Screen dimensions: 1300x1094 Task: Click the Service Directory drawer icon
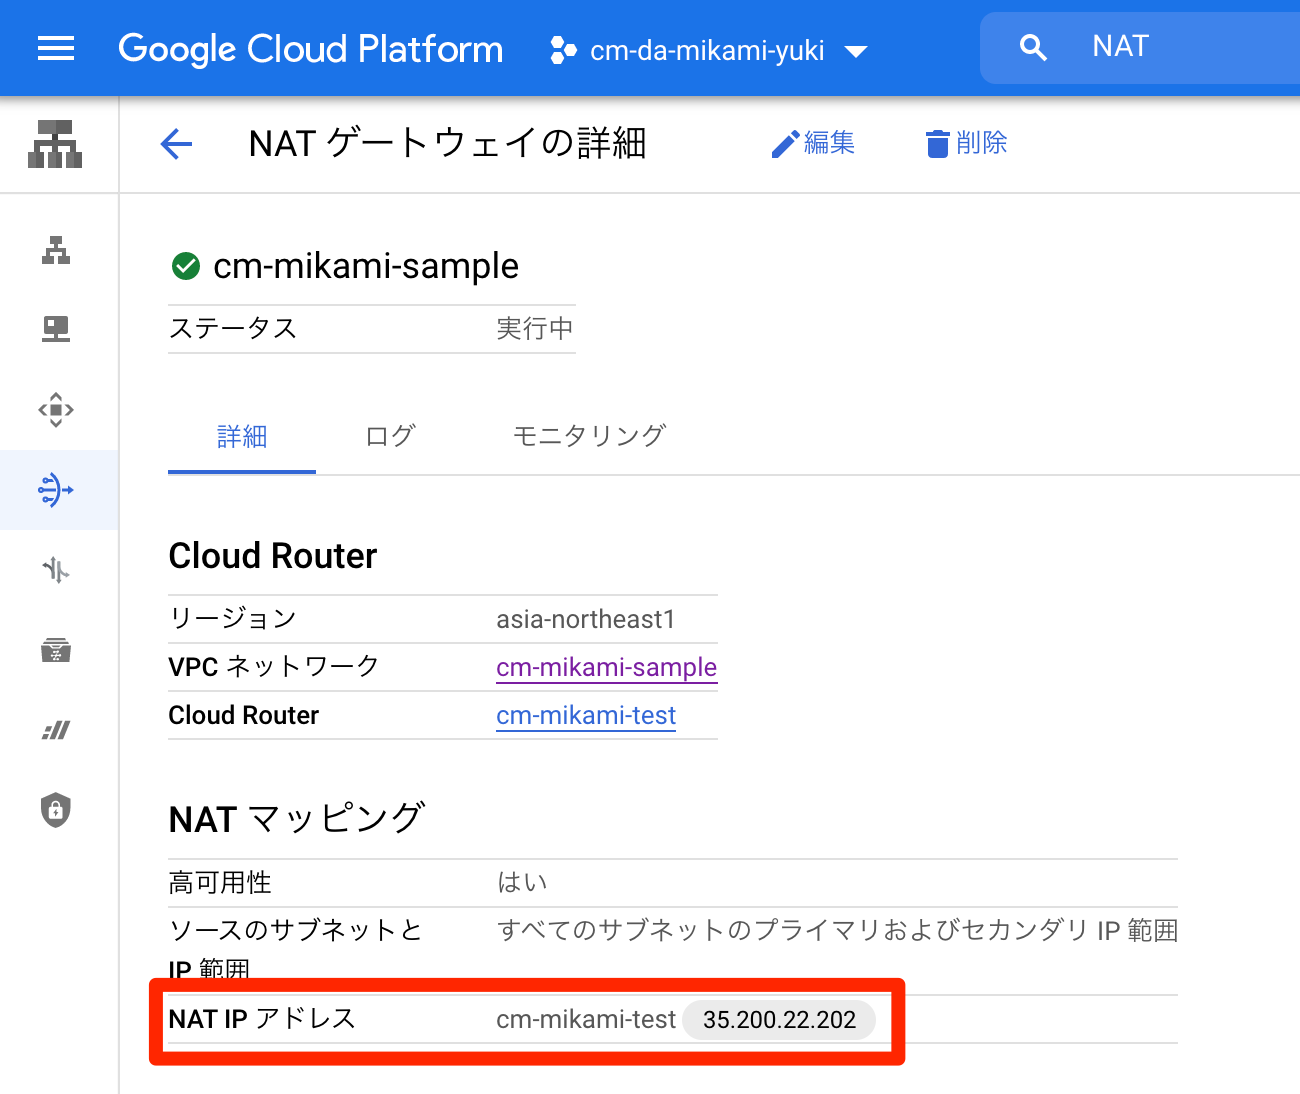(56, 651)
